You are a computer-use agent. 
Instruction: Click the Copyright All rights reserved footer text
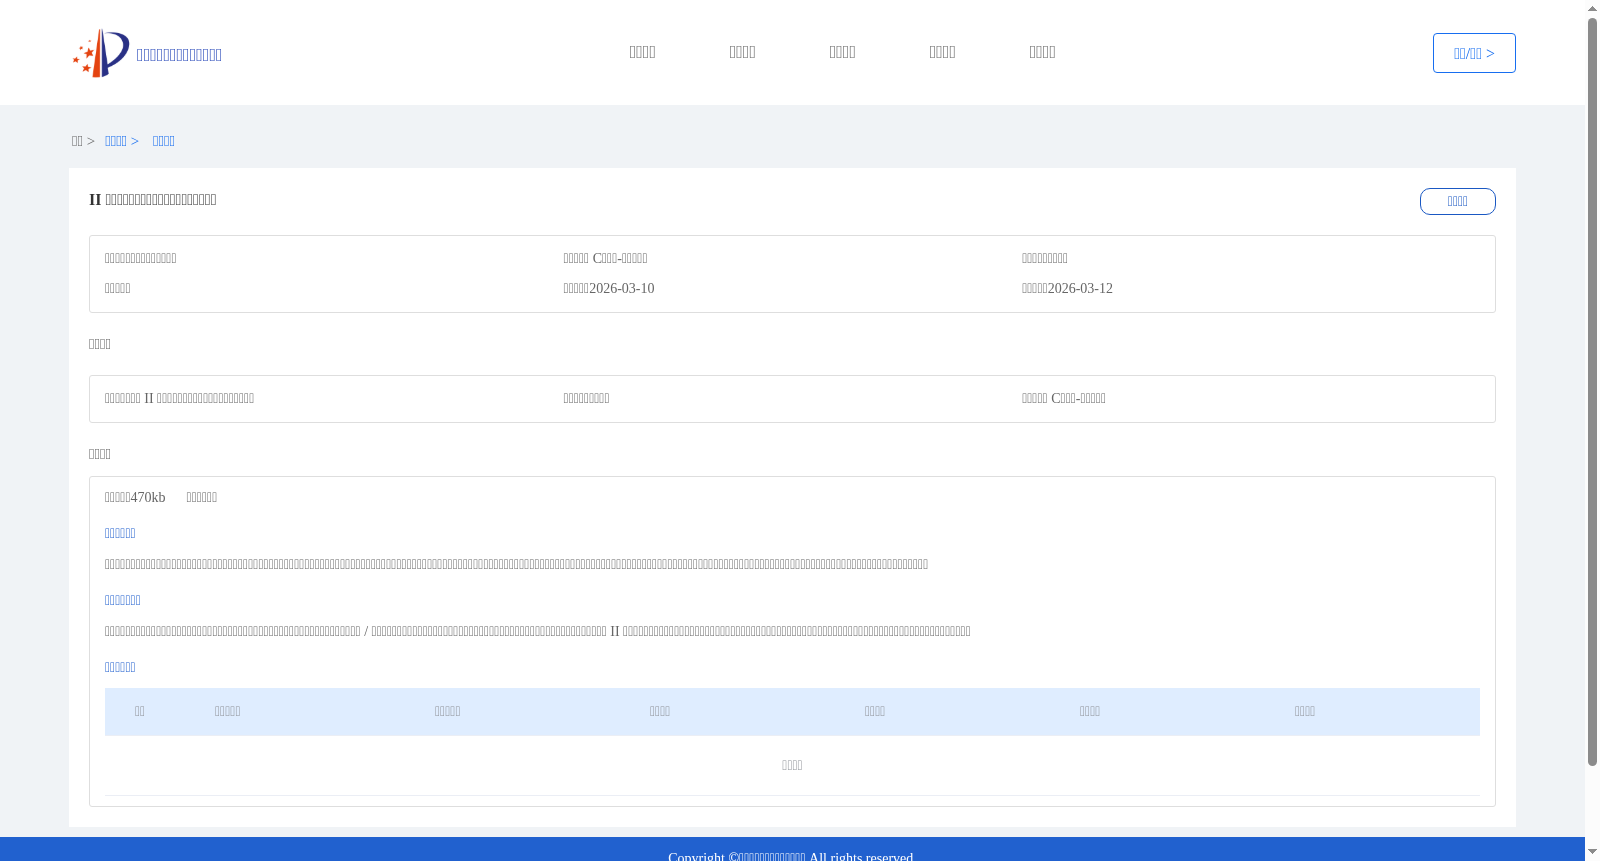(x=790, y=856)
